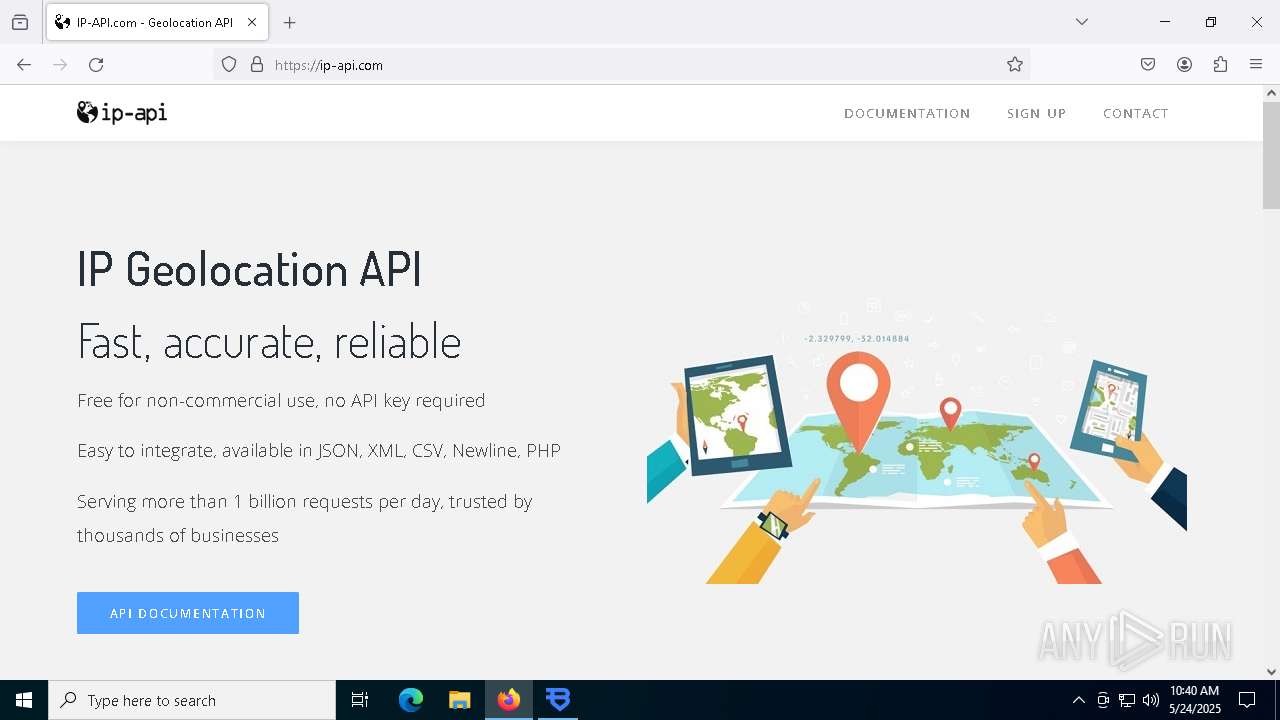This screenshot has width=1280, height=720.
Task: Open the Extensions puzzle icon
Action: pyautogui.click(x=1220, y=65)
